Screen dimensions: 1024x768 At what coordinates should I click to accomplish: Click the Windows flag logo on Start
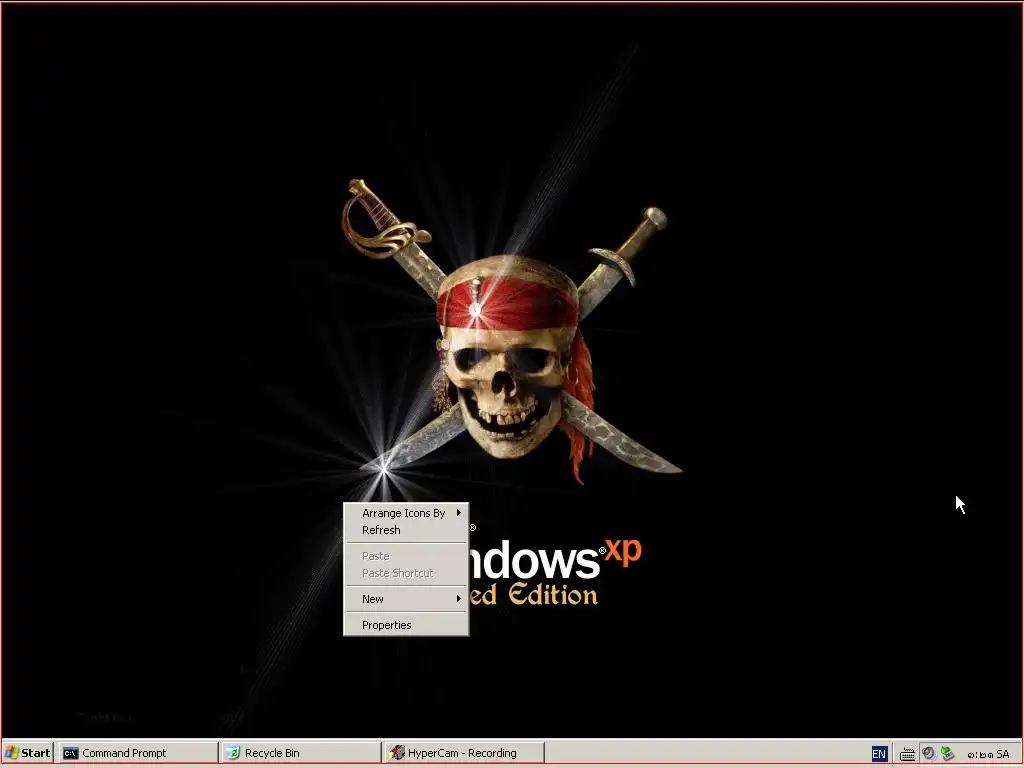12,753
